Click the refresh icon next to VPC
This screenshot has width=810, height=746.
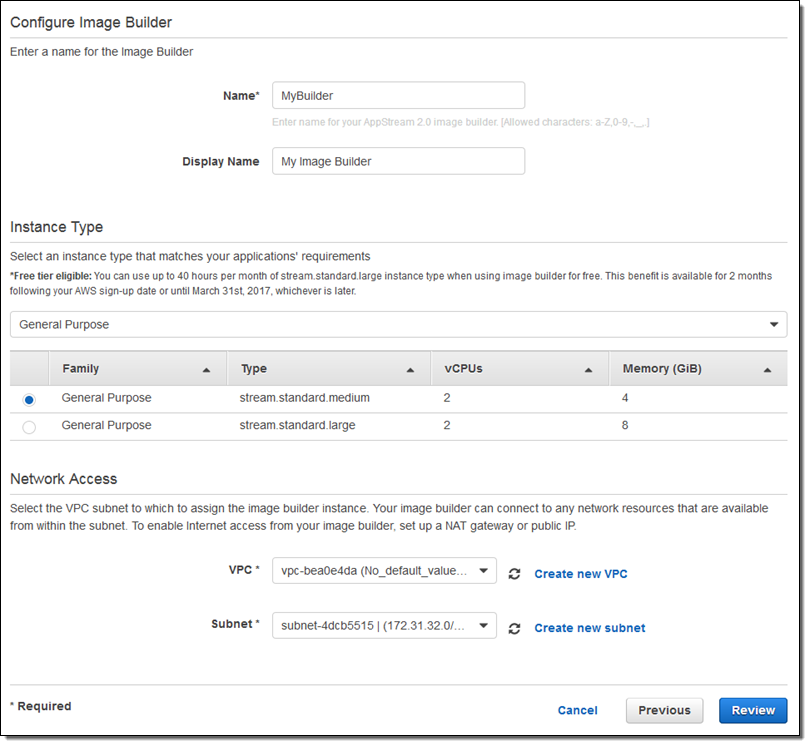pyautogui.click(x=515, y=574)
